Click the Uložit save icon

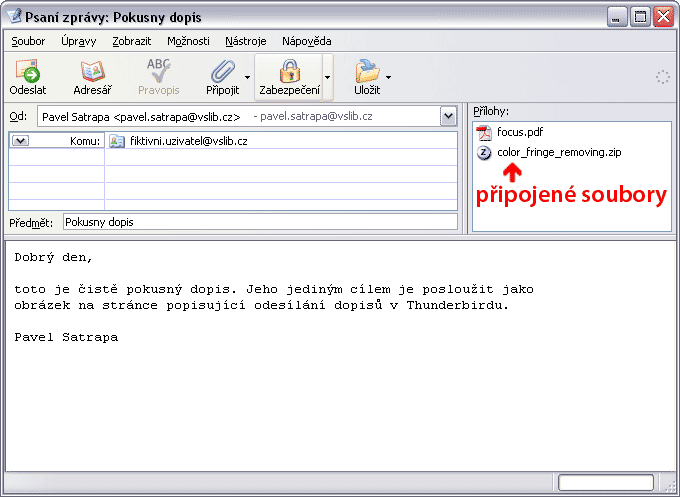click(367, 71)
